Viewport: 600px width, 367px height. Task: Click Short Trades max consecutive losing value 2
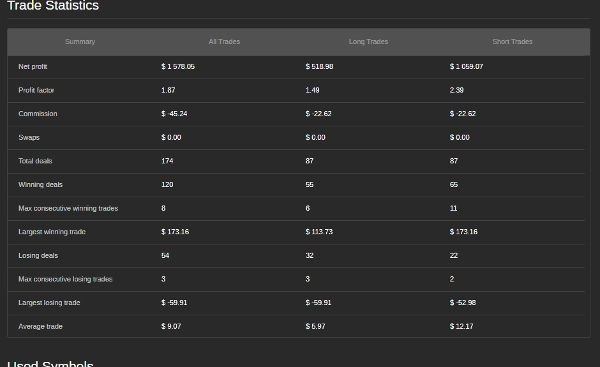point(452,279)
